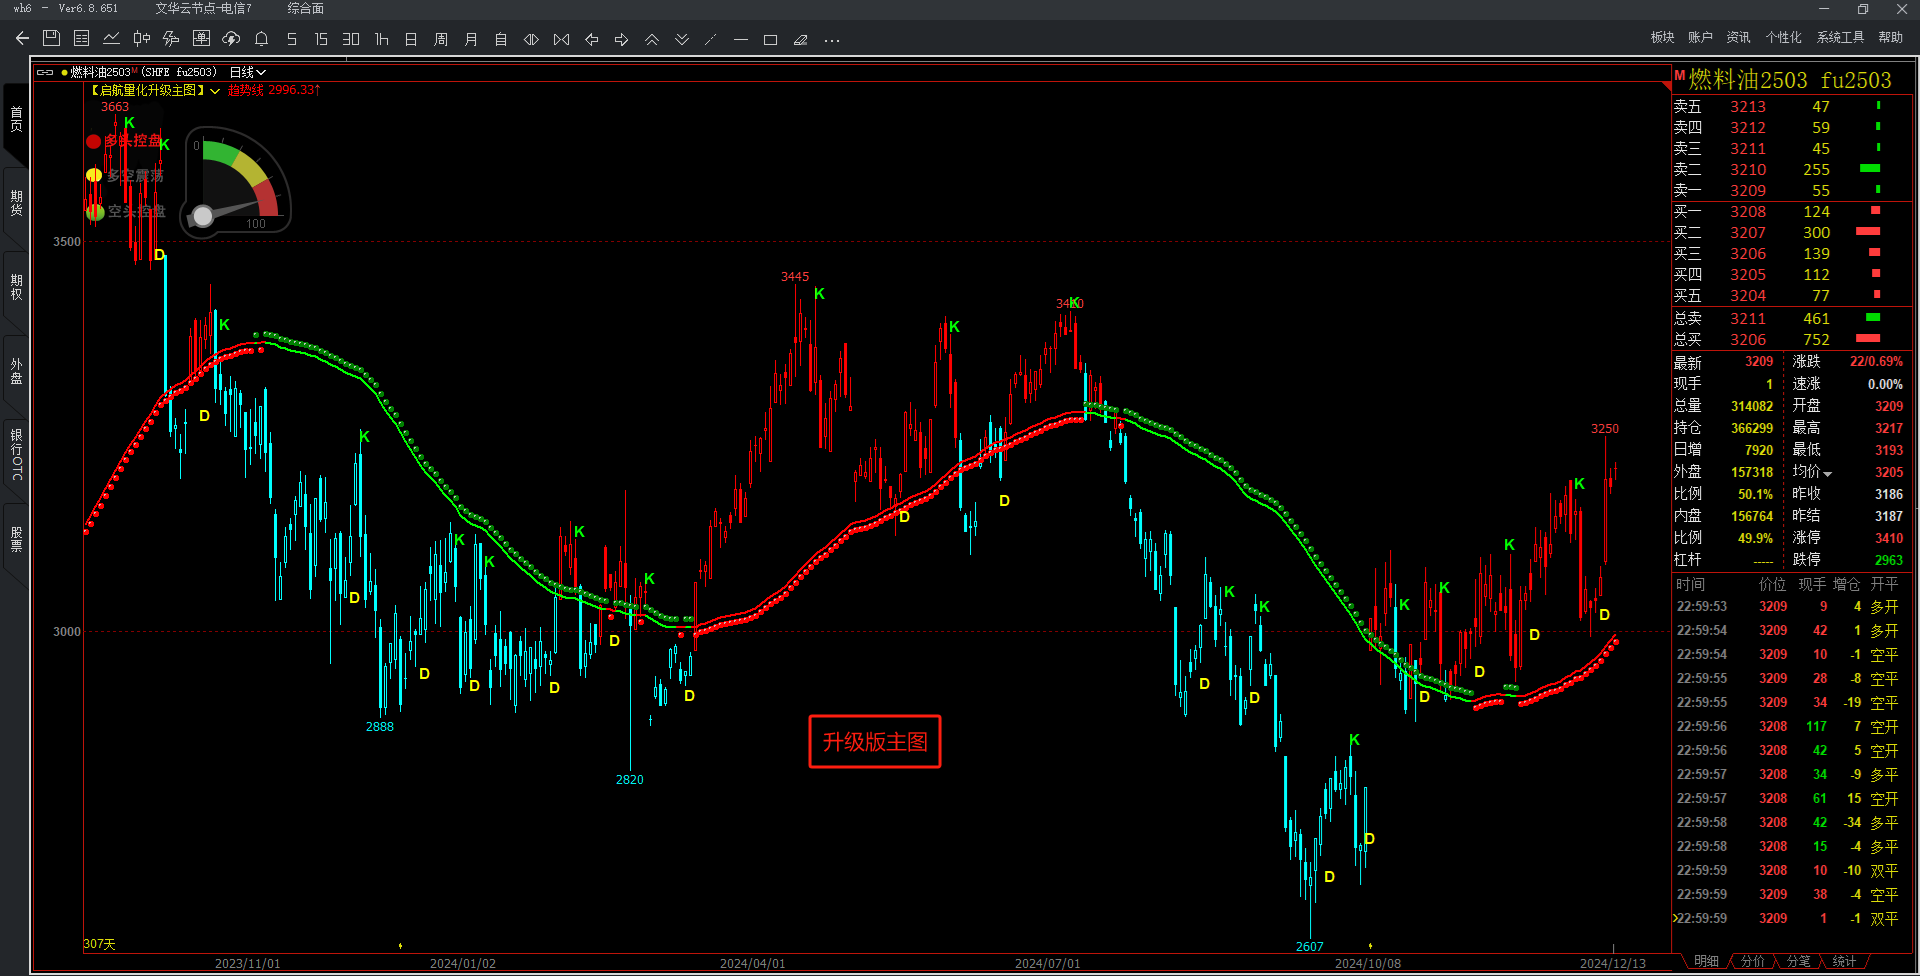The height and width of the screenshot is (976, 1920).
Task: Switch to the 分价 bottom tab
Action: [1752, 961]
